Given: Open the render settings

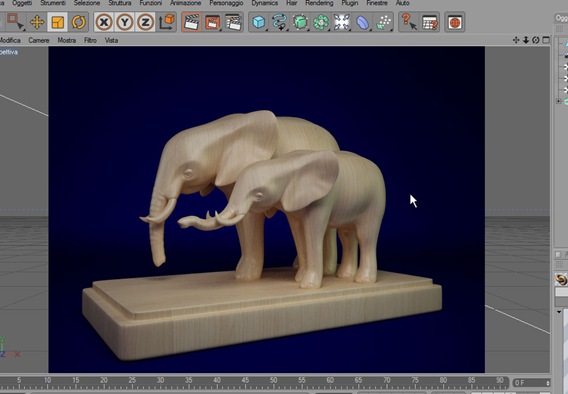Looking at the screenshot, I should click(x=234, y=22).
